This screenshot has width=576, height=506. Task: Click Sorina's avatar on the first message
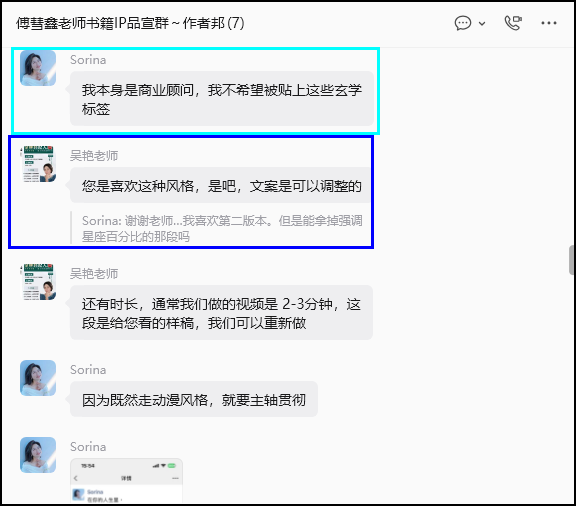pyautogui.click(x=38, y=68)
